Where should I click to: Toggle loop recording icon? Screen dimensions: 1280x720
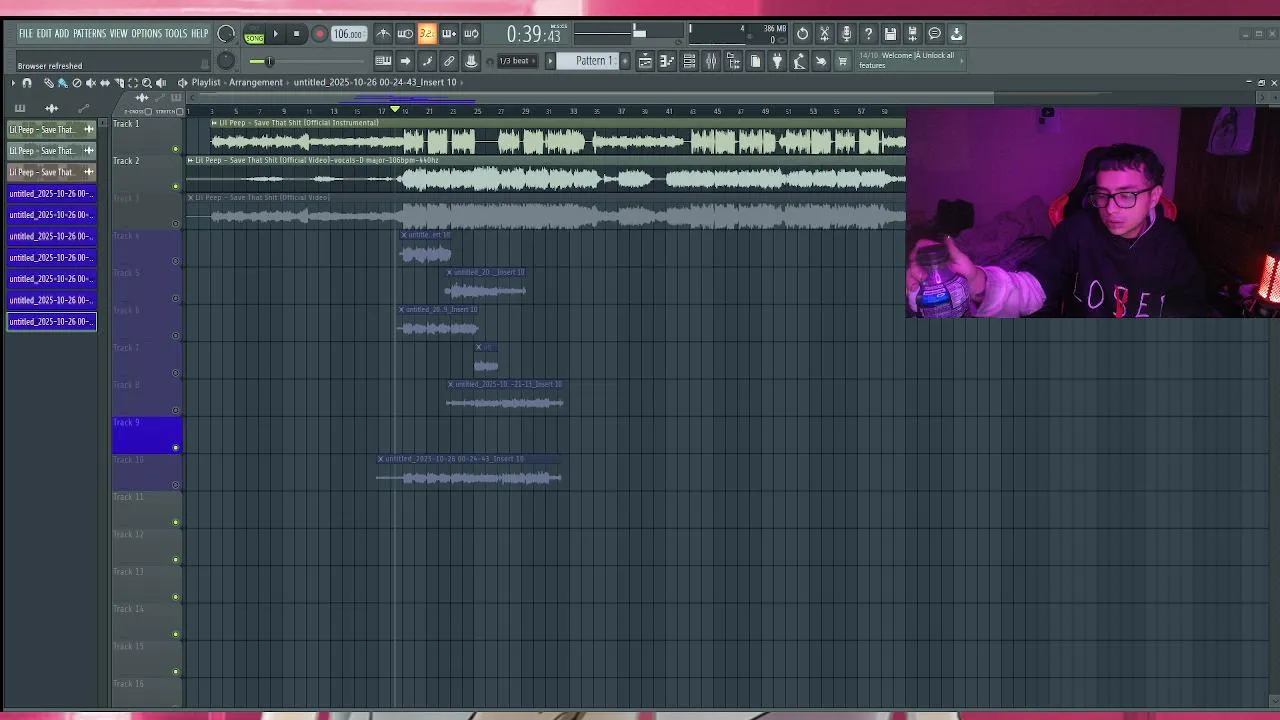pyautogui.click(x=471, y=34)
